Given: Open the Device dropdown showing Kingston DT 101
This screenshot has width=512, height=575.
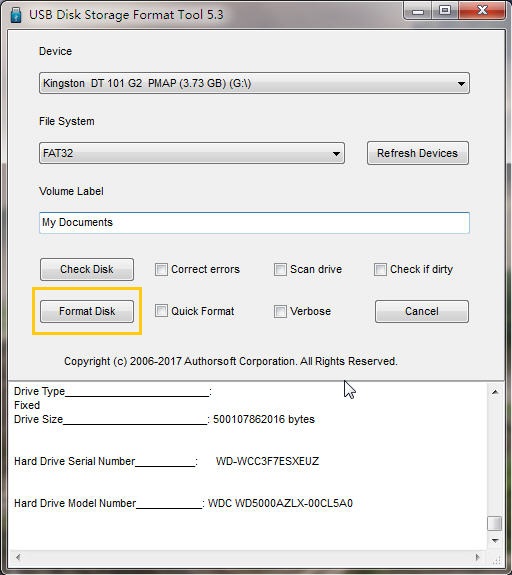Looking at the screenshot, I should [x=254, y=83].
